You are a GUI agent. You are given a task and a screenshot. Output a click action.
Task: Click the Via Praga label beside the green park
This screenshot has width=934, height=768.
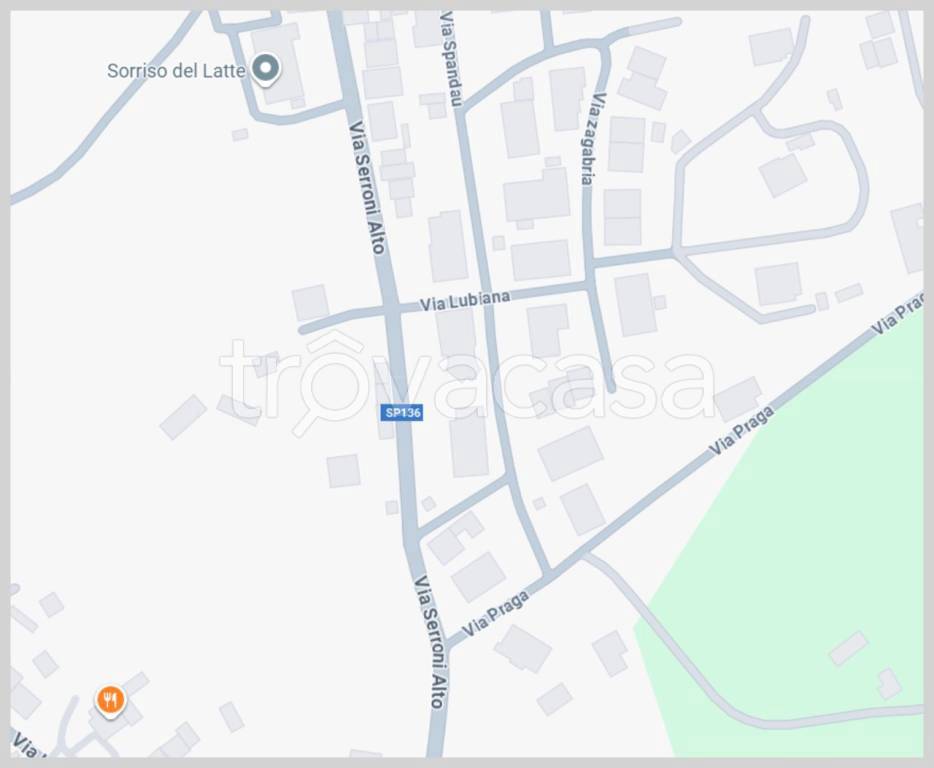click(742, 430)
